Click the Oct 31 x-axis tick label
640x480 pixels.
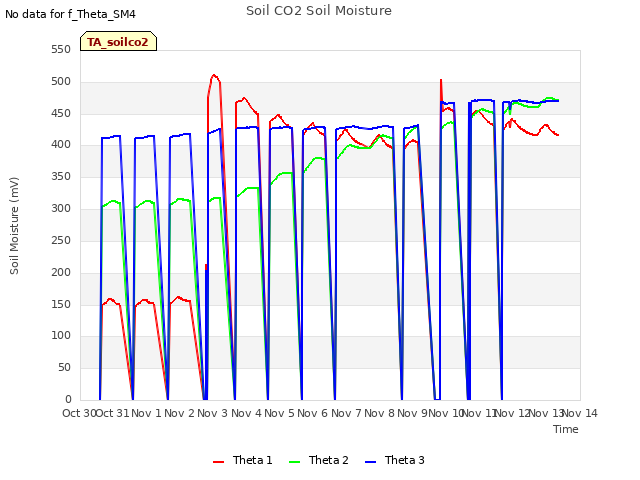(112, 413)
